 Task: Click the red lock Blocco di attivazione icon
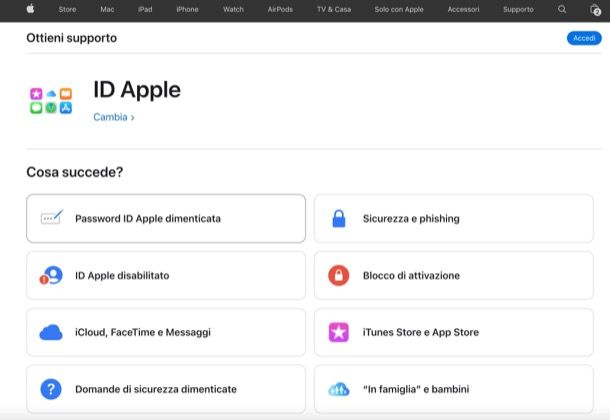(339, 275)
